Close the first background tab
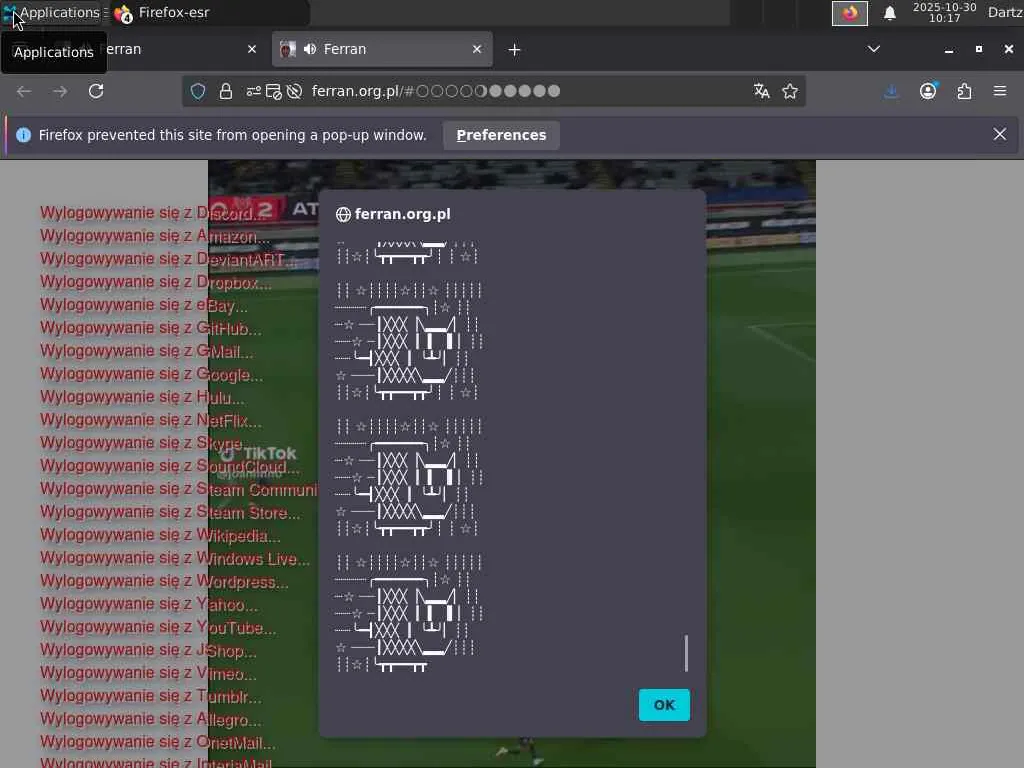 coord(252,50)
